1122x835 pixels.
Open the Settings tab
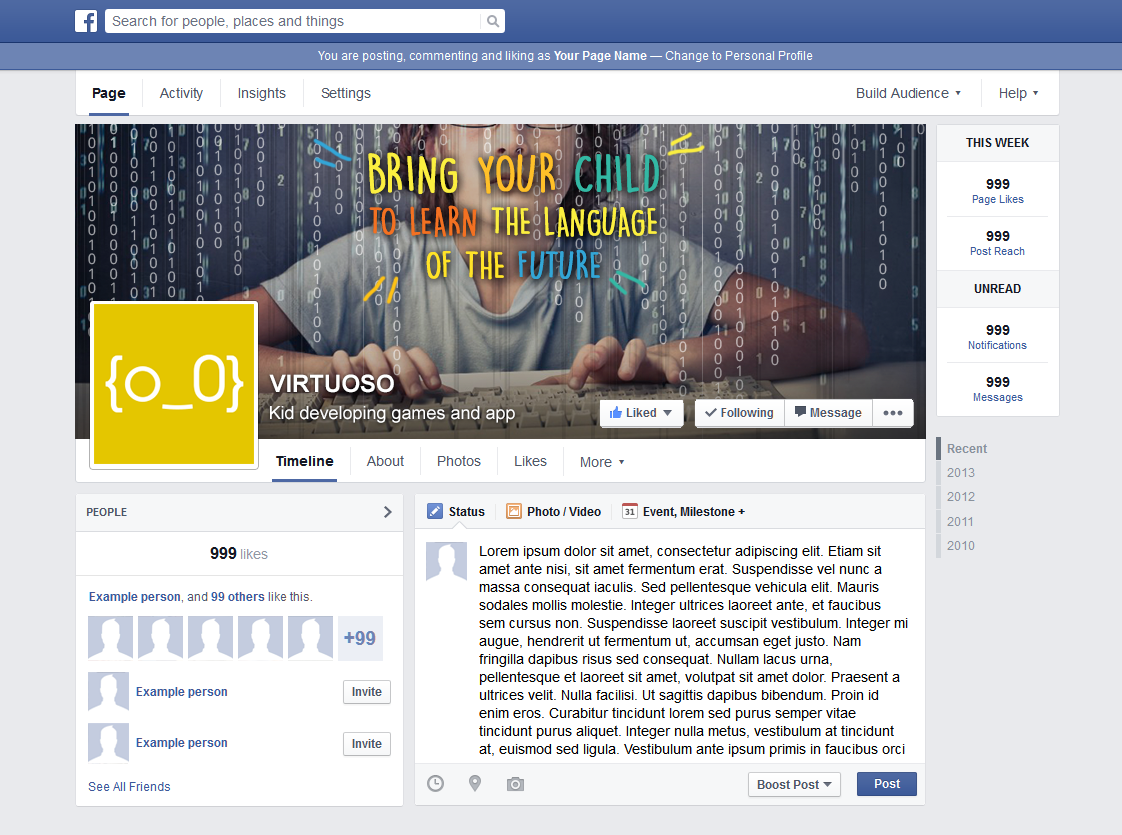(x=346, y=93)
